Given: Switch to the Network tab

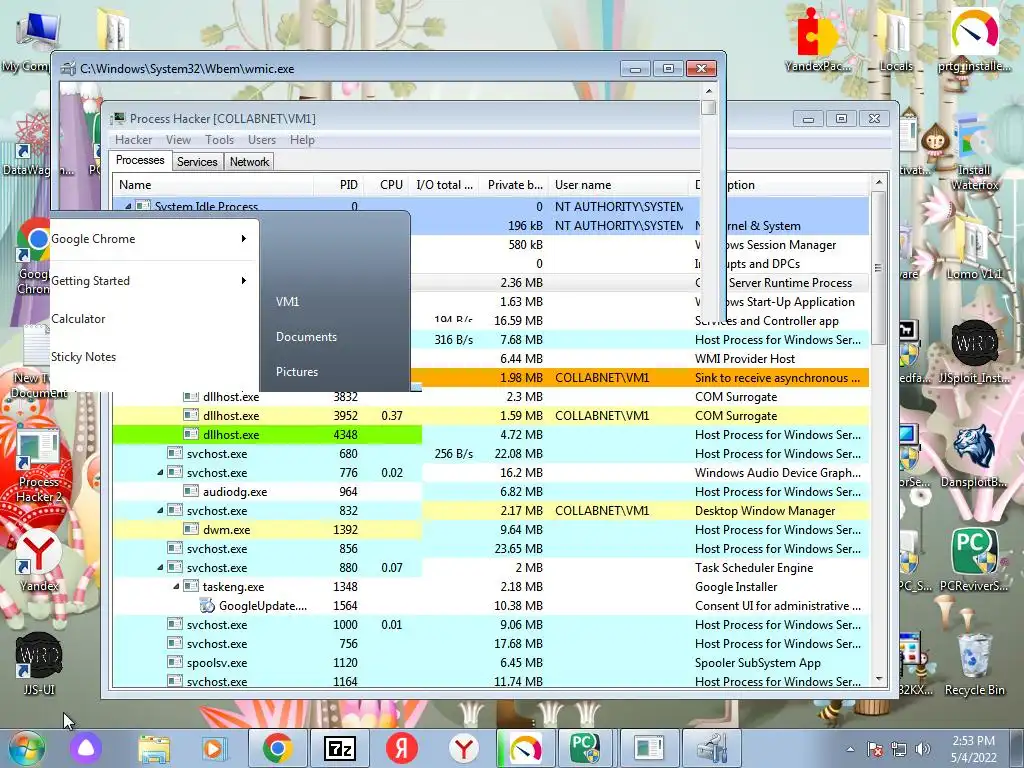Looking at the screenshot, I should 249,162.
